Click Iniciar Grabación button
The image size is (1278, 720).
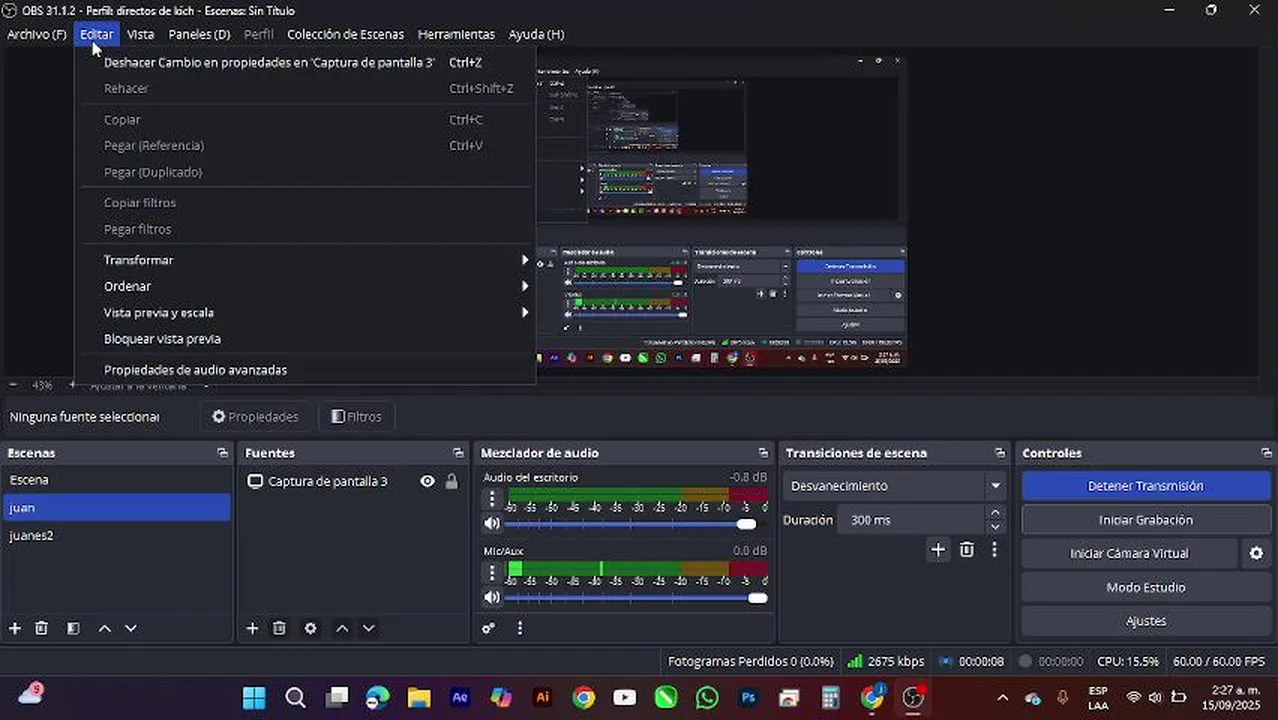1145,520
